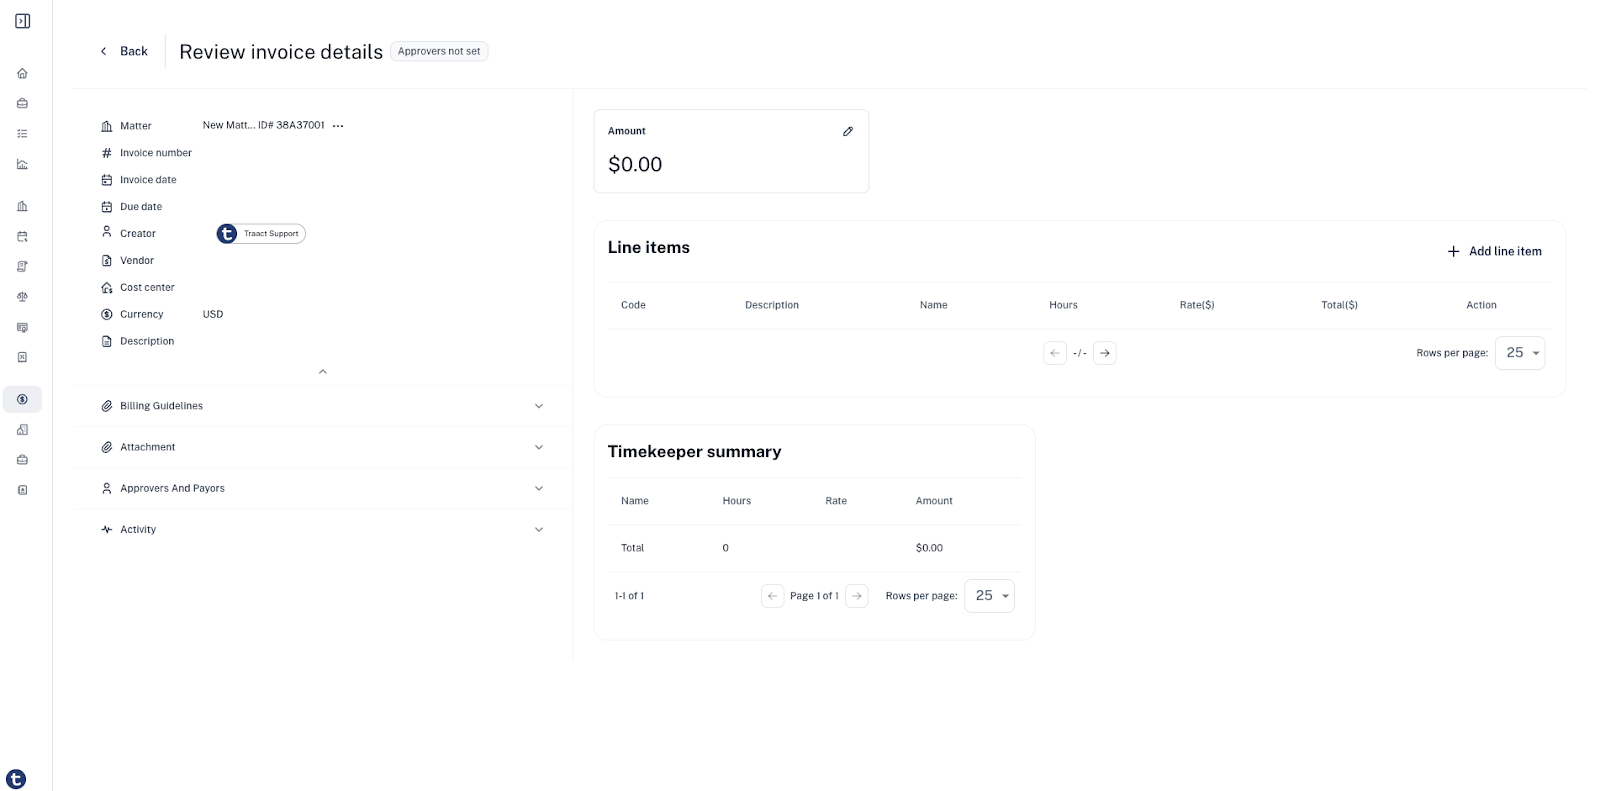The image size is (1600, 791).
Task: Go to previous Timekeeper summary page
Action: point(772,596)
